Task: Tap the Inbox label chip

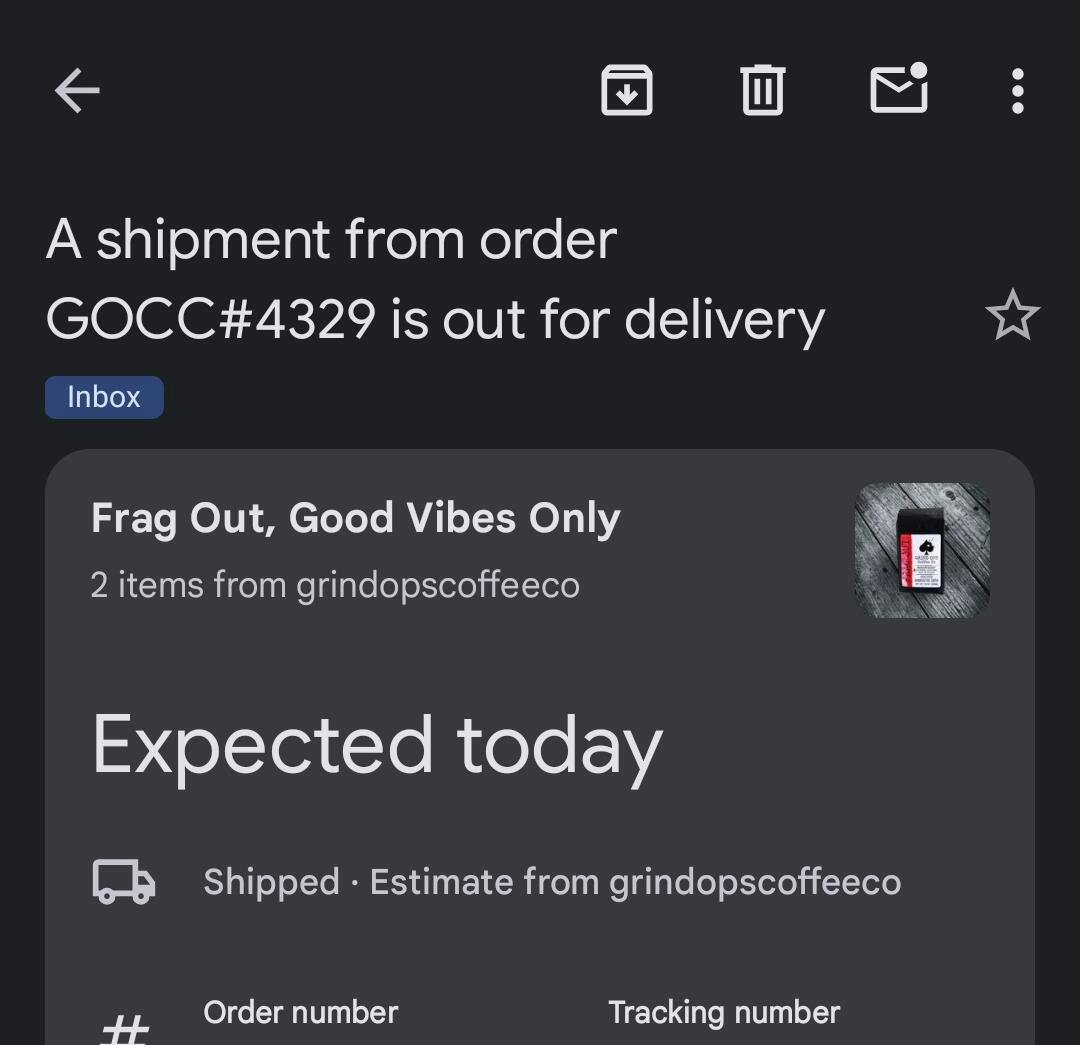Action: click(x=104, y=397)
